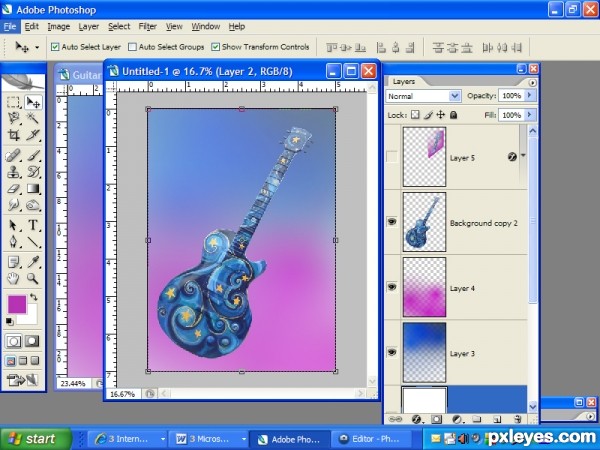
Task: Uncheck Show Transform Controls
Action: [215, 47]
